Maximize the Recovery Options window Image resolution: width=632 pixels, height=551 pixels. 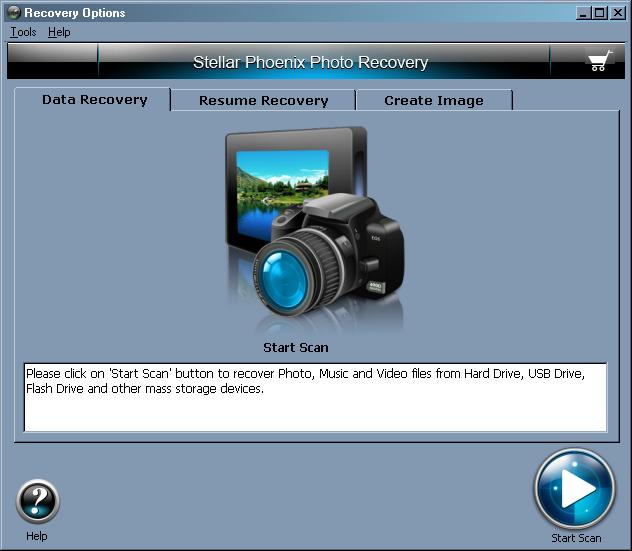(599, 13)
